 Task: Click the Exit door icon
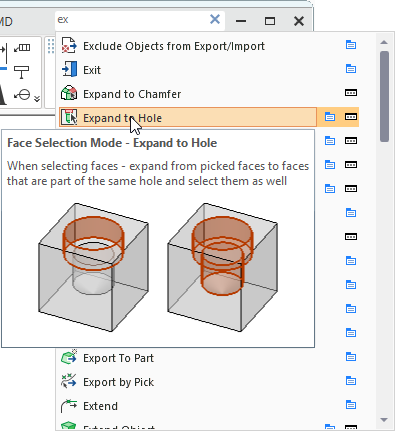[x=69, y=69]
